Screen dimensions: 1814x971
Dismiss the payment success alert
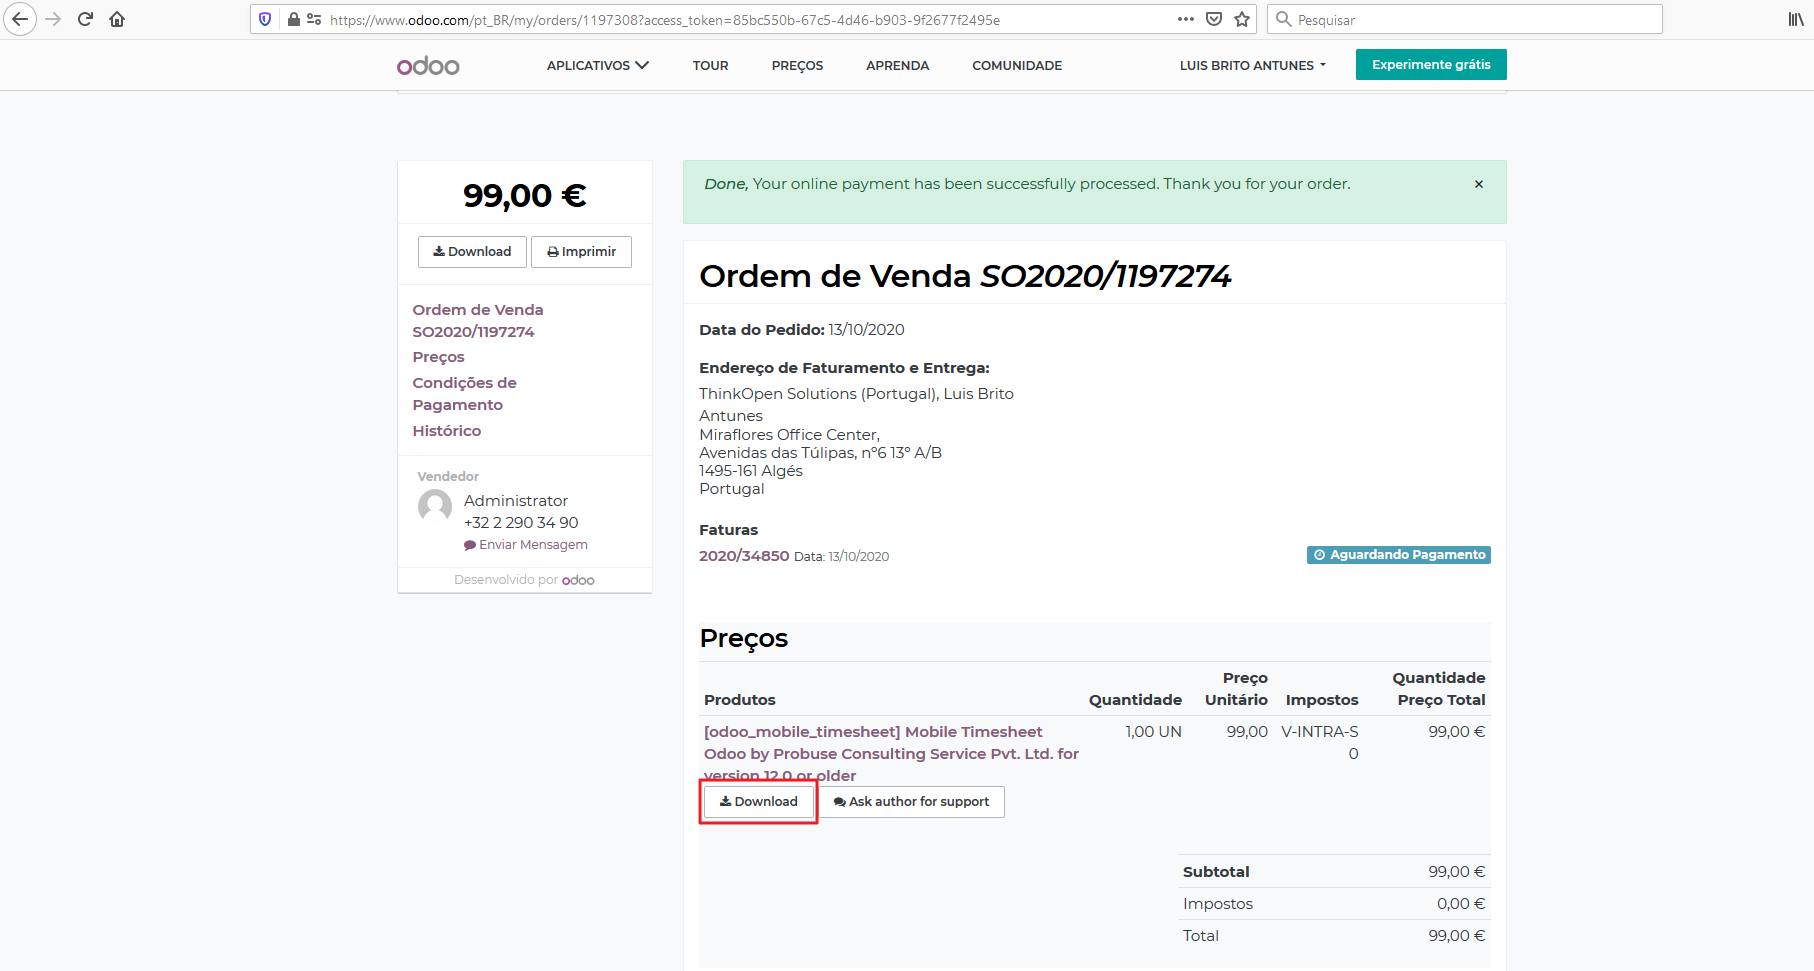click(x=1478, y=184)
